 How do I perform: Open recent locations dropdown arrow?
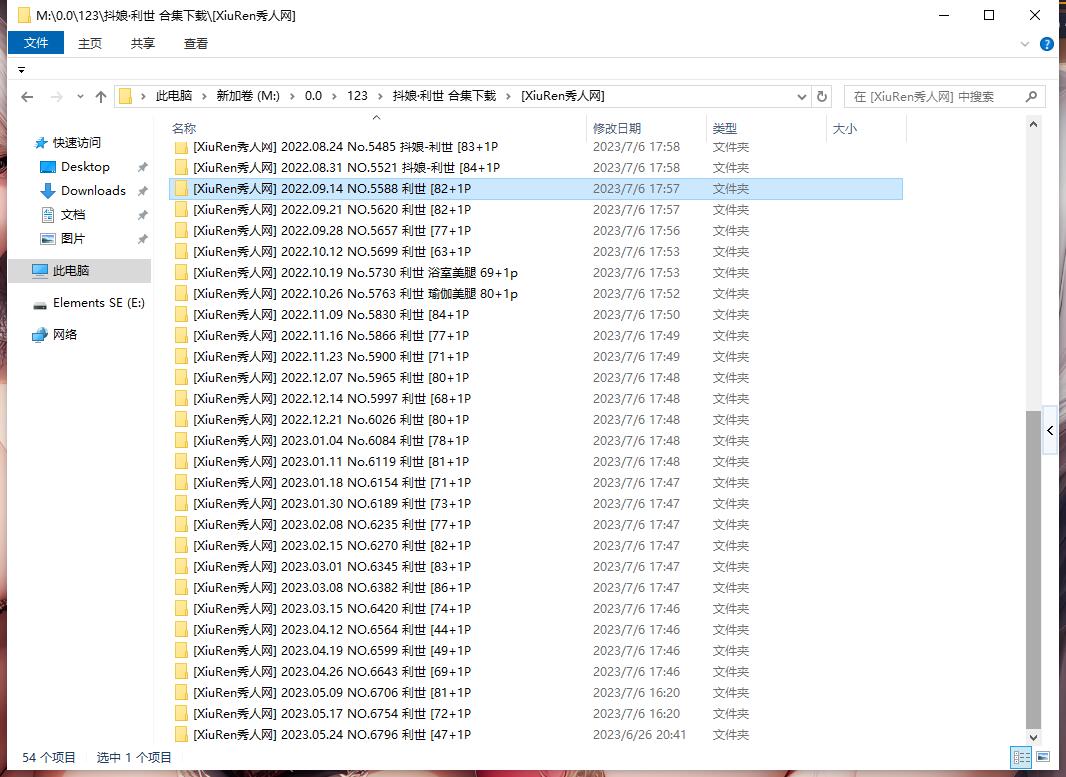click(x=79, y=97)
